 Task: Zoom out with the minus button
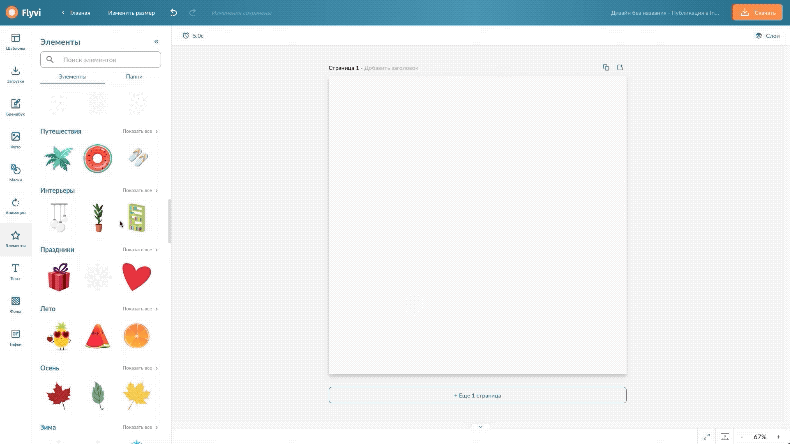[x=742, y=437]
